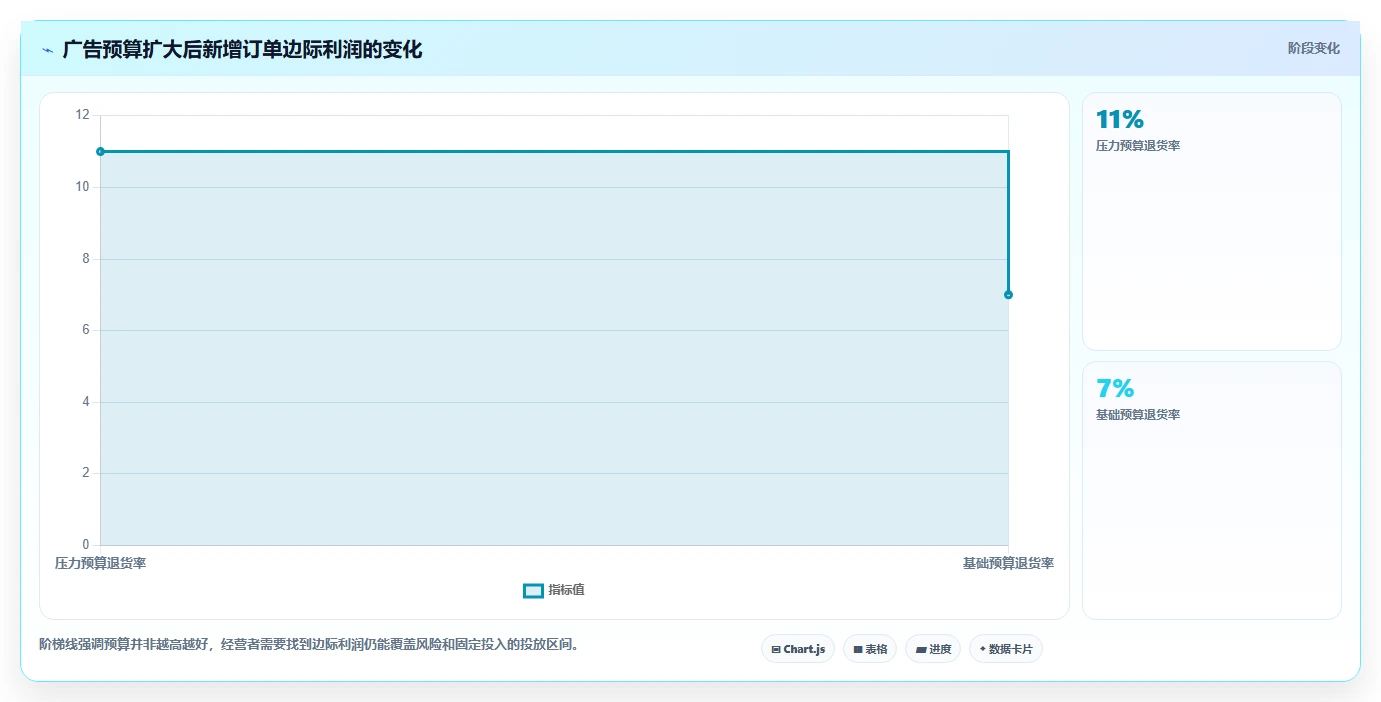Click the y-axis tick label 12
This screenshot has width=1381, height=702.
(x=82, y=115)
